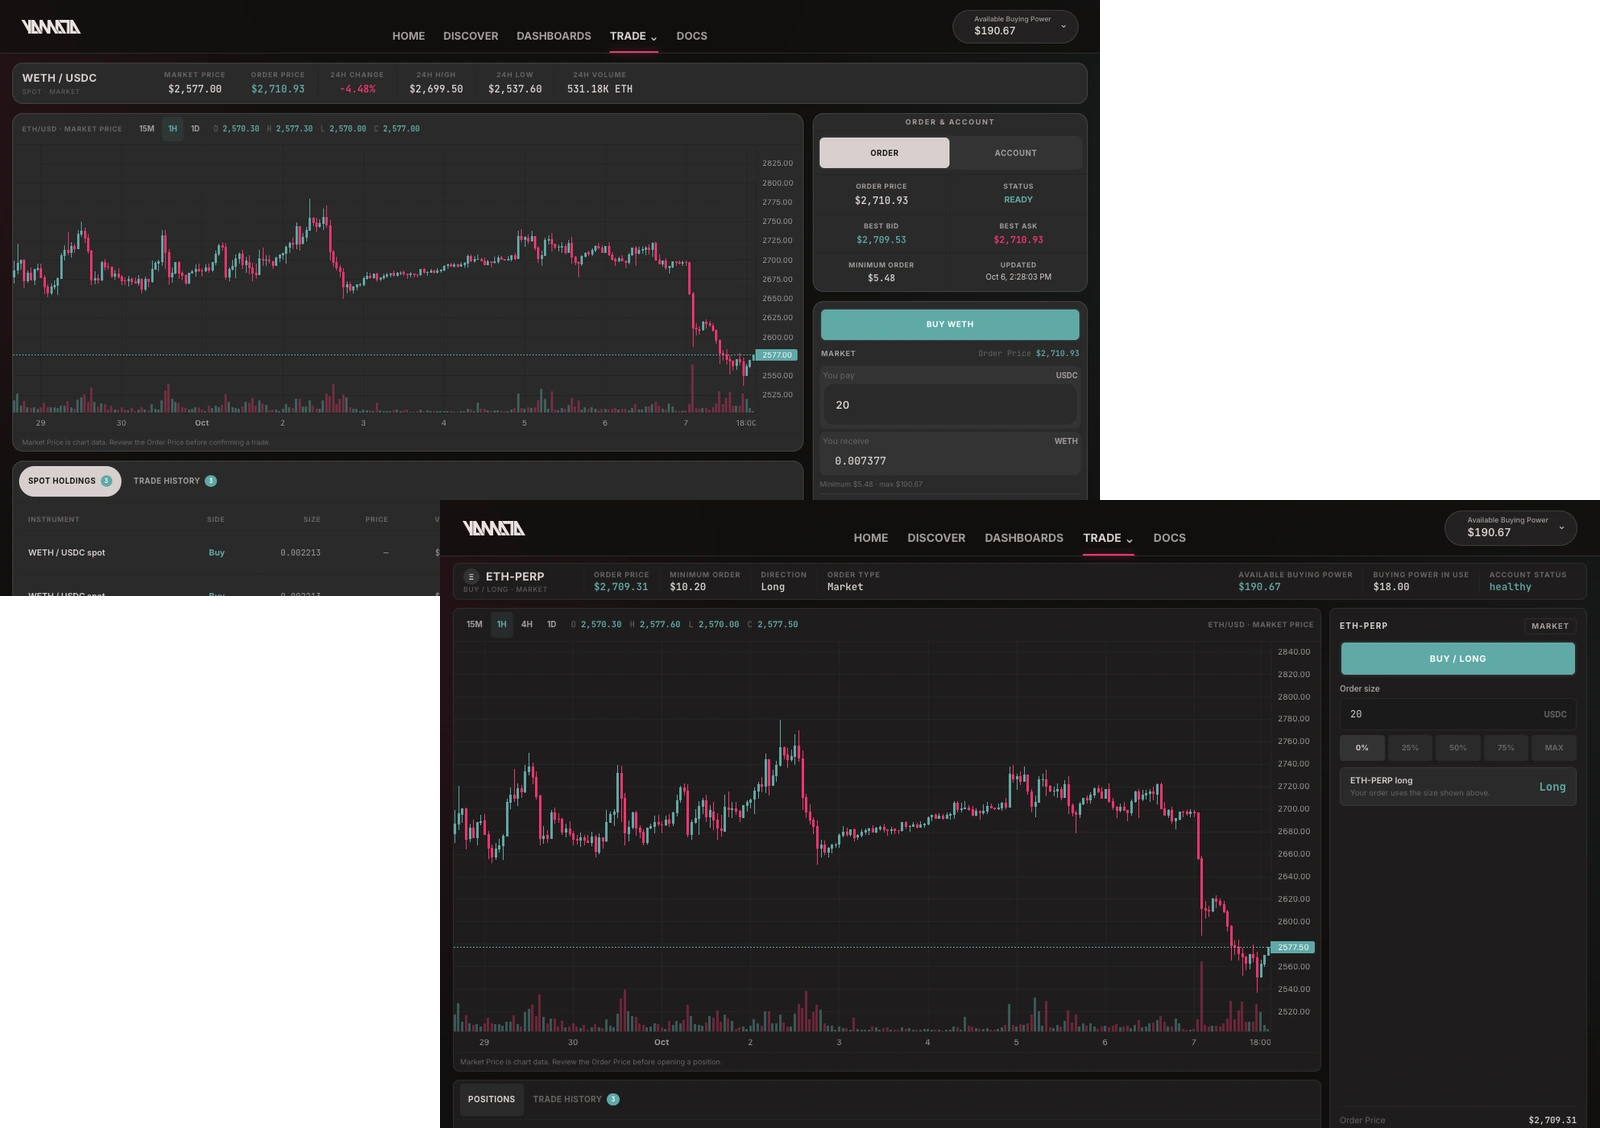The height and width of the screenshot is (1128, 1600).
Task: Switch to the ACCOUNT tab in Order & Account
Action: pos(1016,153)
